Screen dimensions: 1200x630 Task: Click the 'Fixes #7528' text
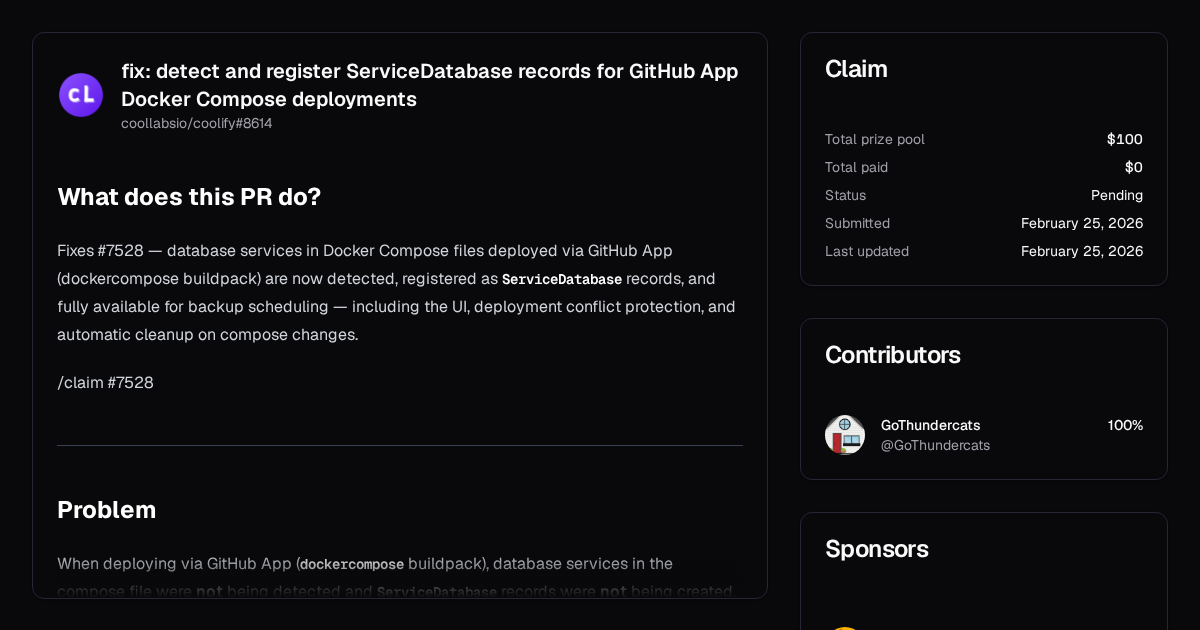pyautogui.click(x=100, y=250)
